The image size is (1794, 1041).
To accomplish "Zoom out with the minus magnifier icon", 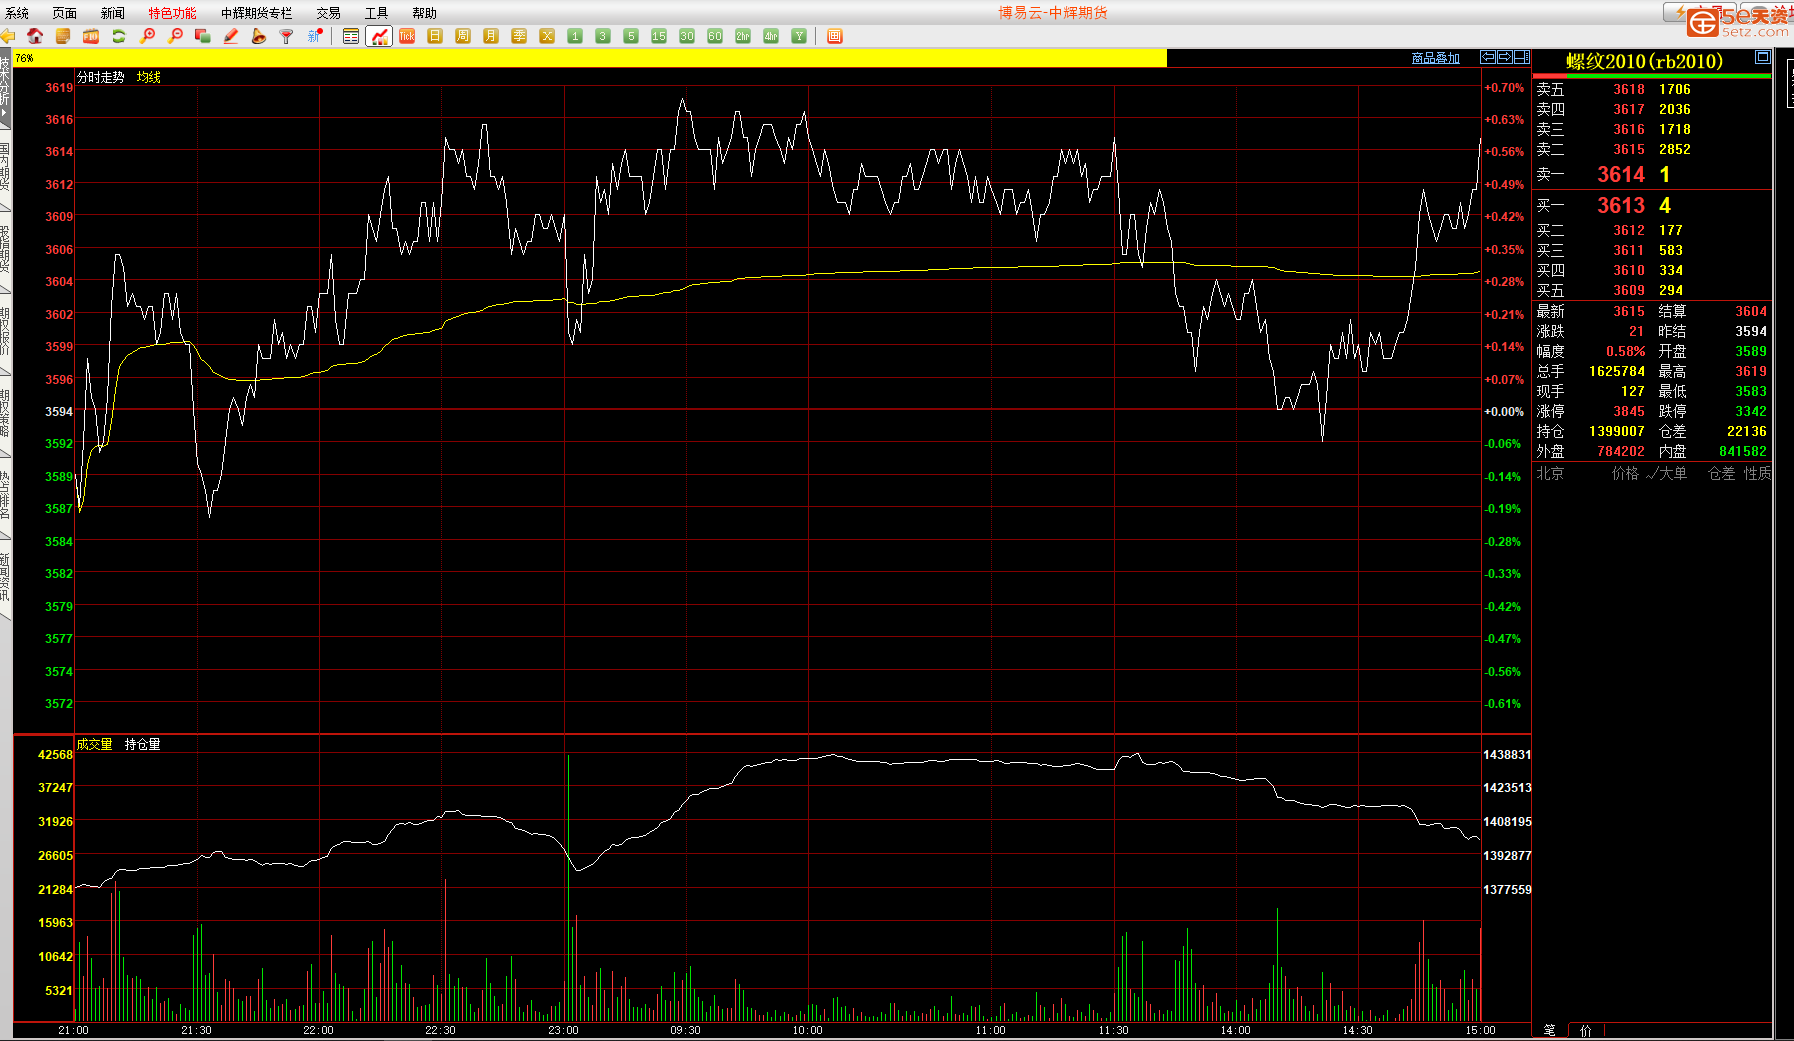I will pyautogui.click(x=175, y=36).
